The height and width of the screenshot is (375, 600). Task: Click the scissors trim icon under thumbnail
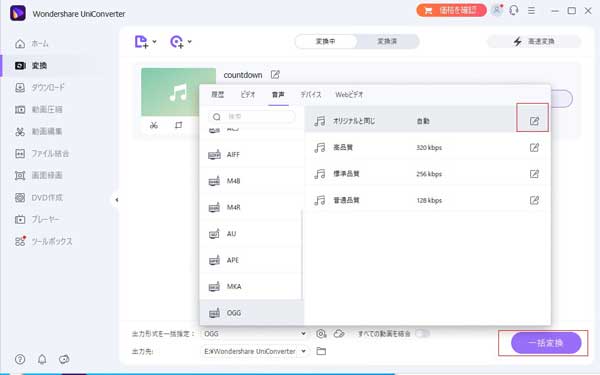click(x=154, y=125)
